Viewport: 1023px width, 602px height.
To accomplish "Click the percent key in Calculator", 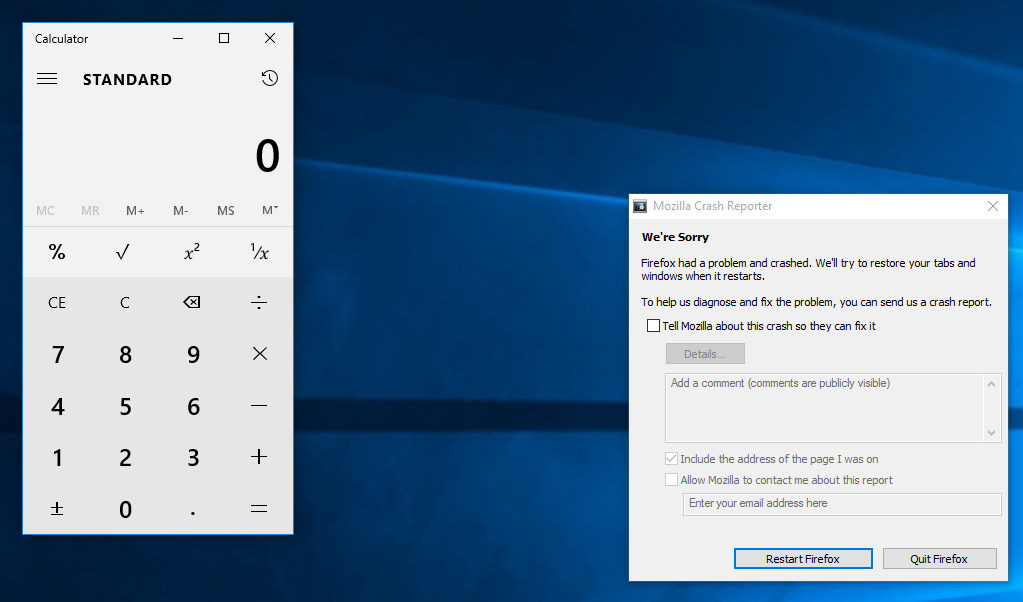I will coord(57,252).
